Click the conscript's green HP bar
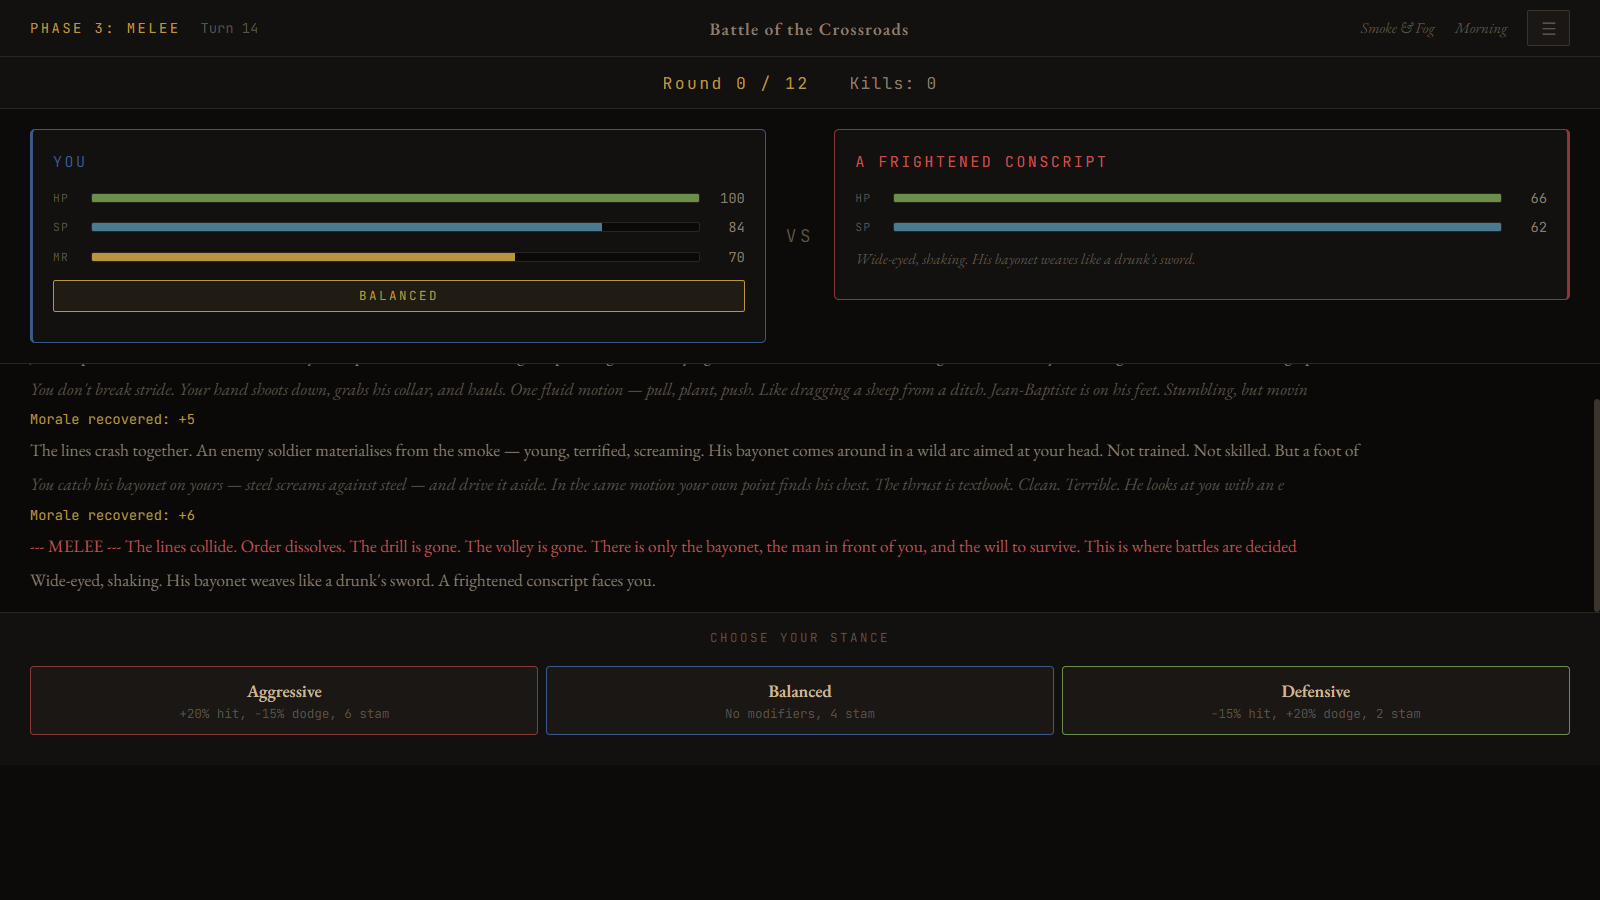The height and width of the screenshot is (900, 1600). pos(1197,198)
